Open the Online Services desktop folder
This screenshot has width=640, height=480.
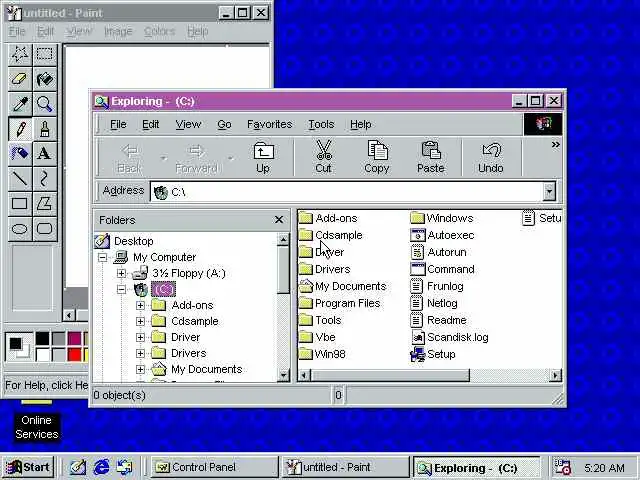coord(37,427)
